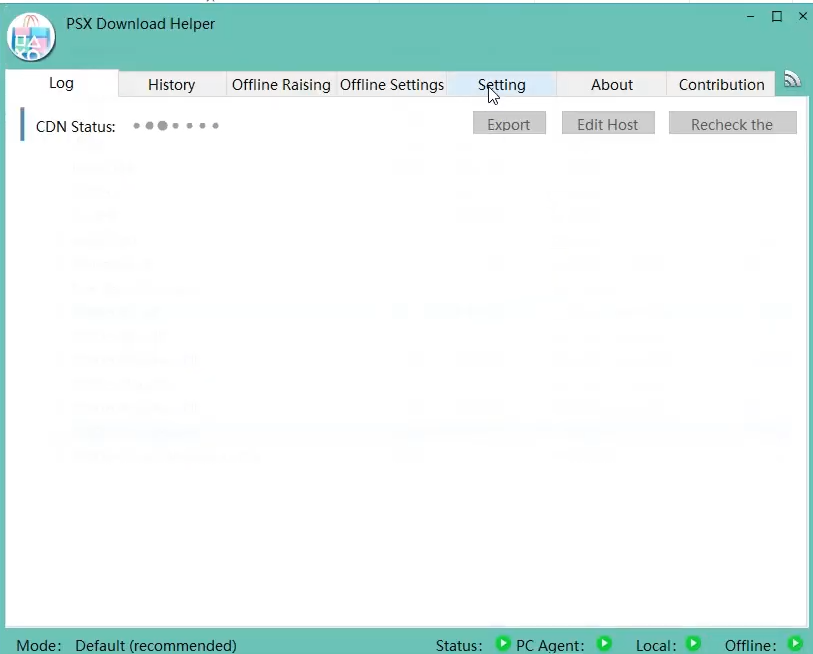Click the PSX Download Helper title text
813x654 pixels.
(x=141, y=24)
